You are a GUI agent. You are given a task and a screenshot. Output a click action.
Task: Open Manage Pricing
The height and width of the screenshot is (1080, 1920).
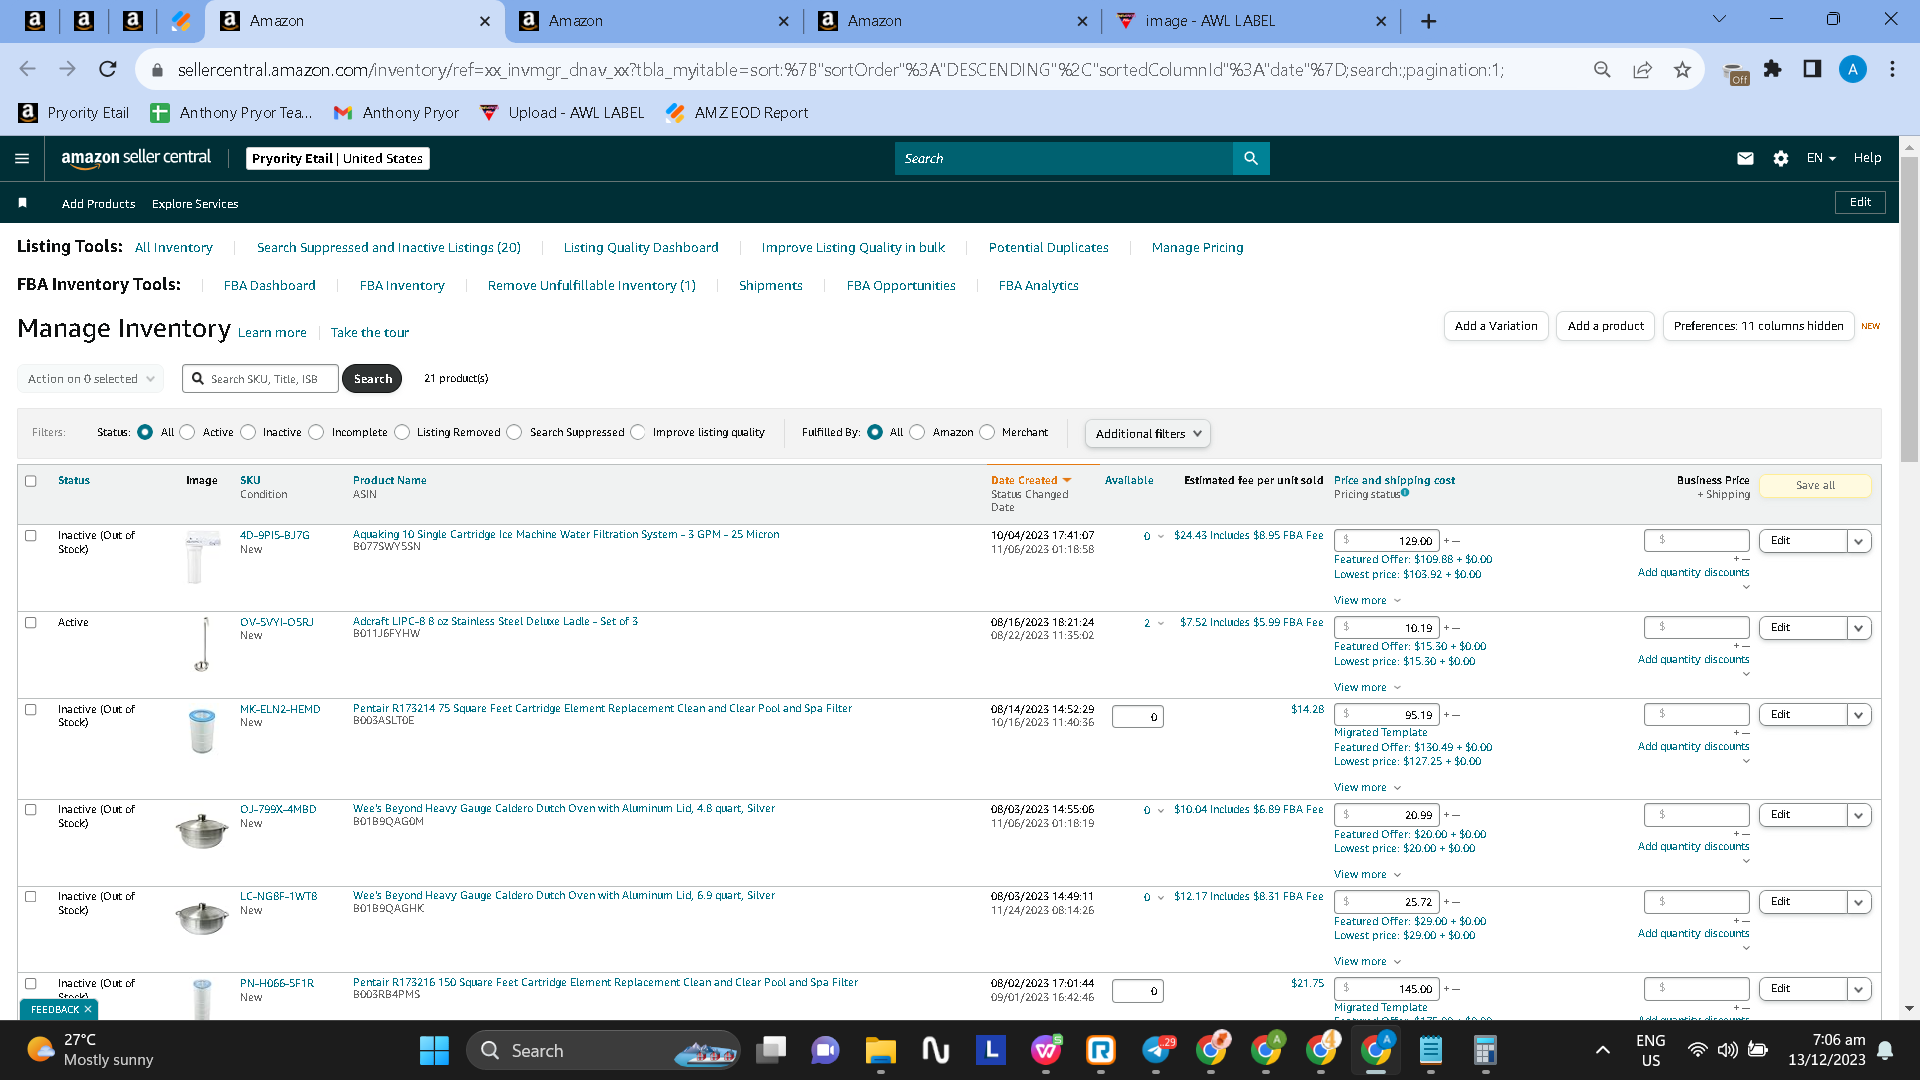click(x=1198, y=248)
